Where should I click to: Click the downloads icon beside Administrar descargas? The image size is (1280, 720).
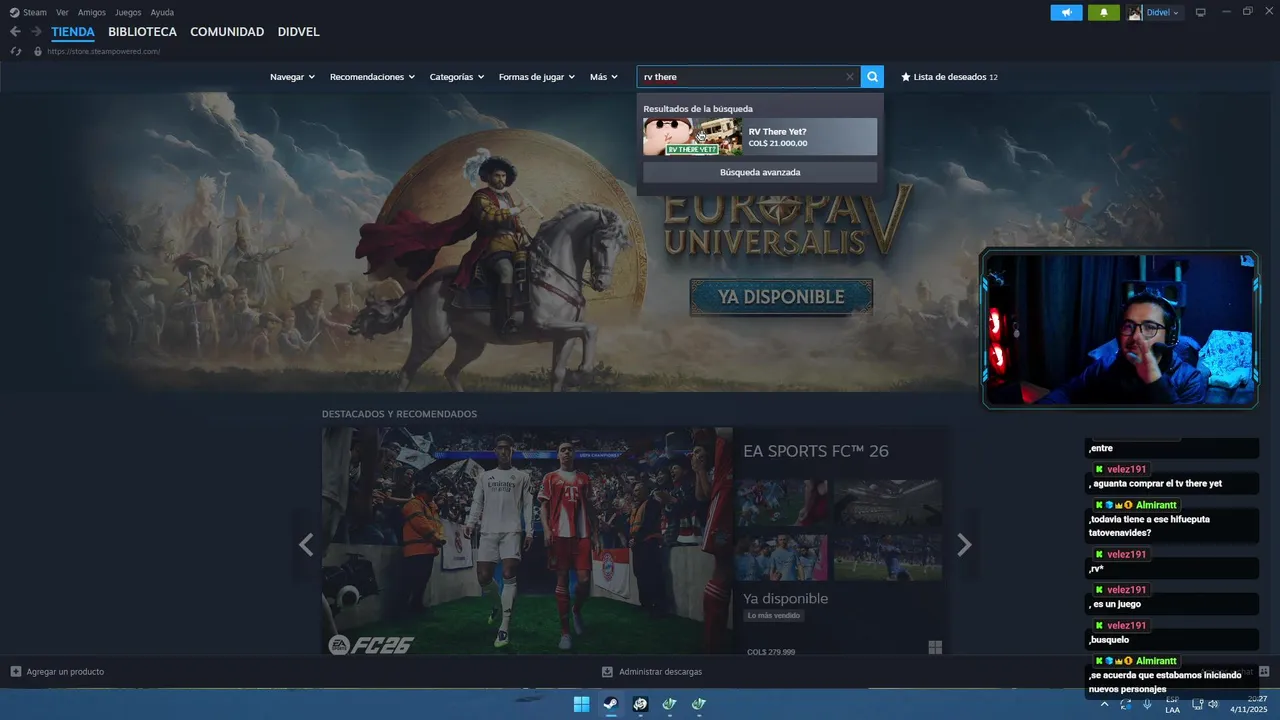(607, 672)
